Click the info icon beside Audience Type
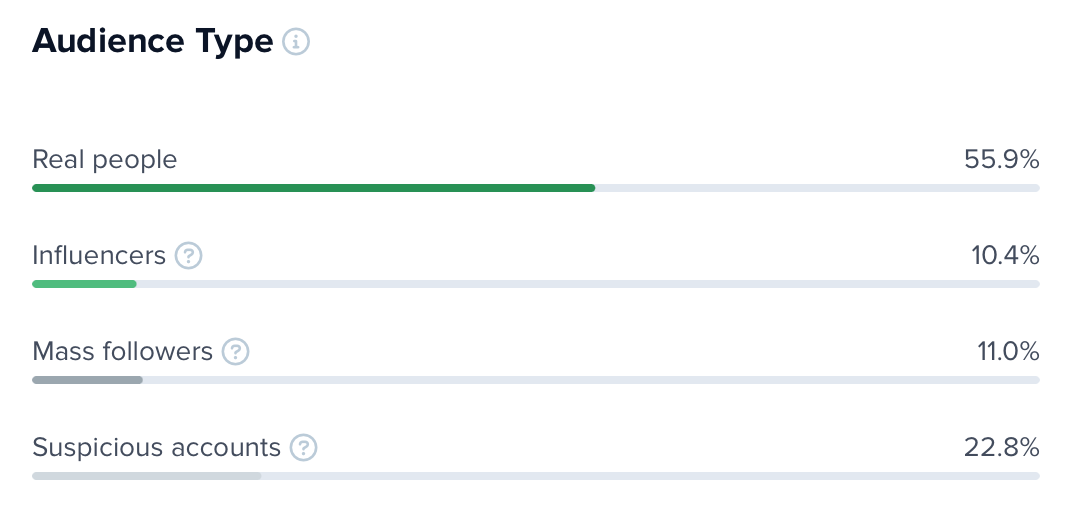The image size is (1086, 530). pos(296,42)
